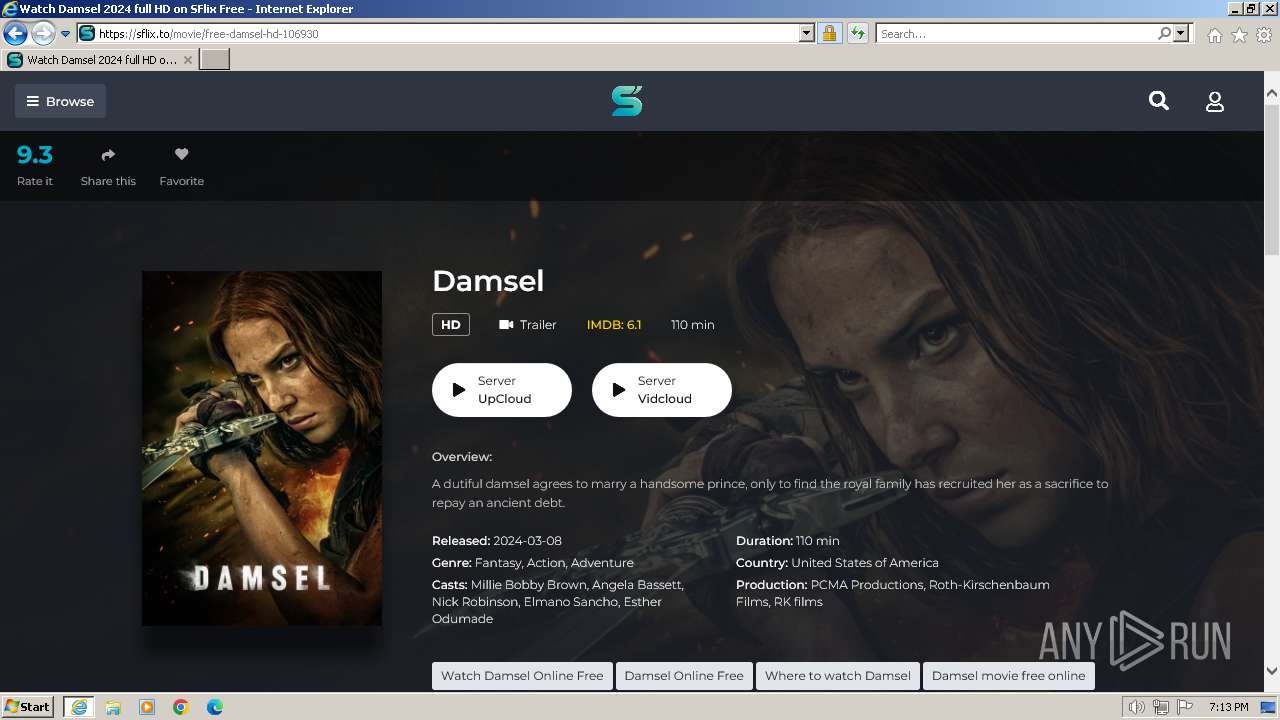Open the Trailer link
This screenshot has height=720, width=1280.
527,324
